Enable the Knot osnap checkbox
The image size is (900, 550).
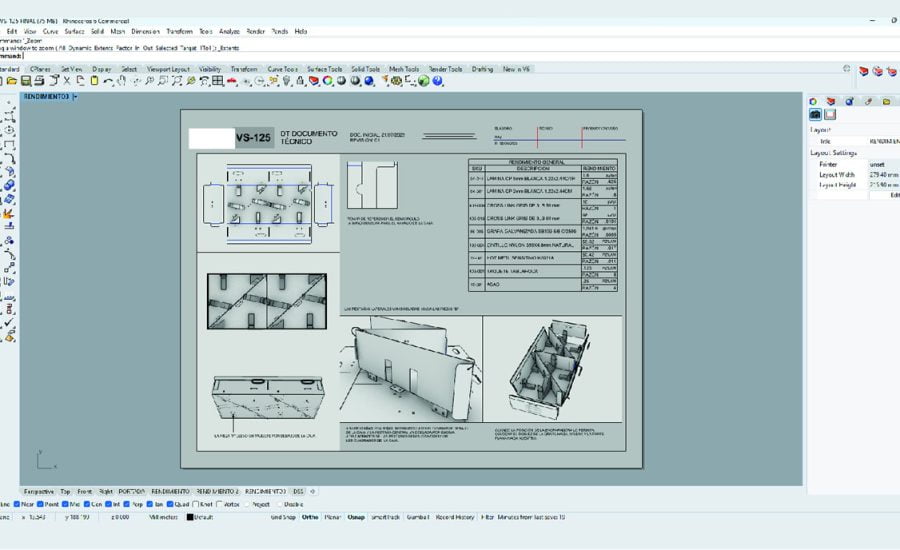coord(198,504)
